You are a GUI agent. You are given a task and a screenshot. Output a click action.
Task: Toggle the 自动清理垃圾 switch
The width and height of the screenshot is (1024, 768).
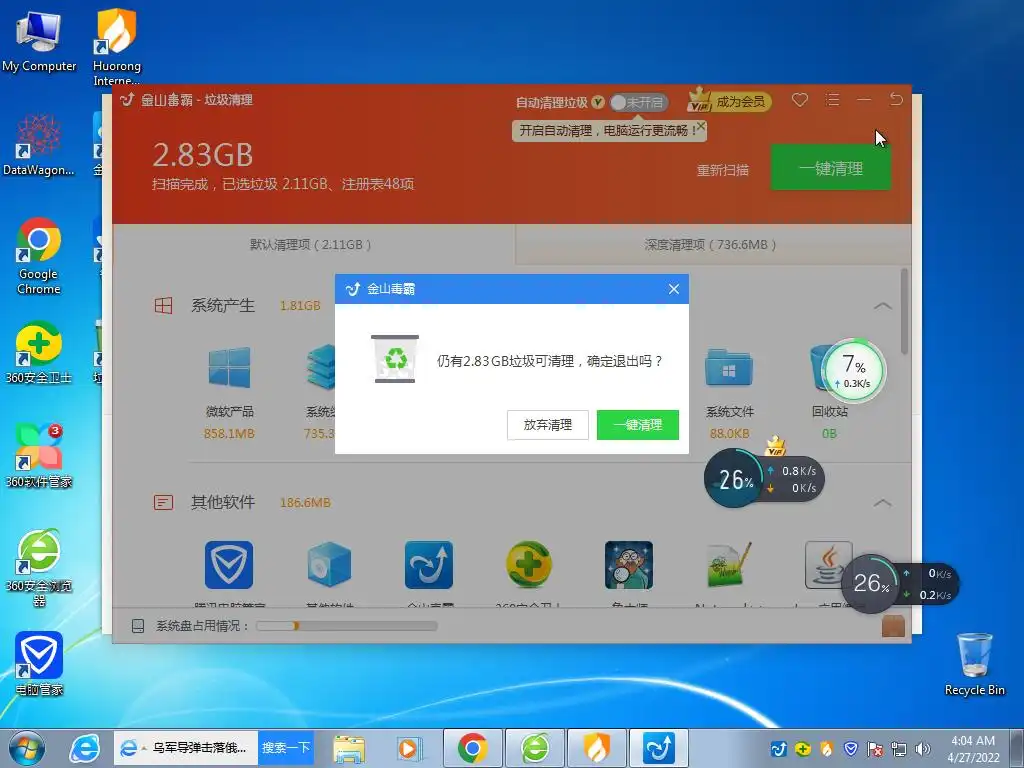tap(638, 103)
